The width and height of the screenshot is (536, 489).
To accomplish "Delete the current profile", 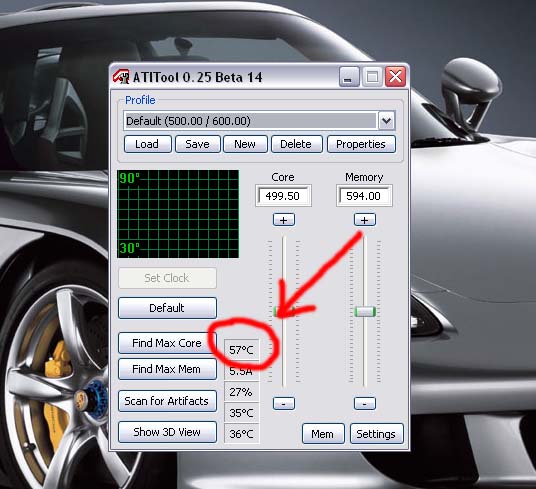I will coord(296,144).
